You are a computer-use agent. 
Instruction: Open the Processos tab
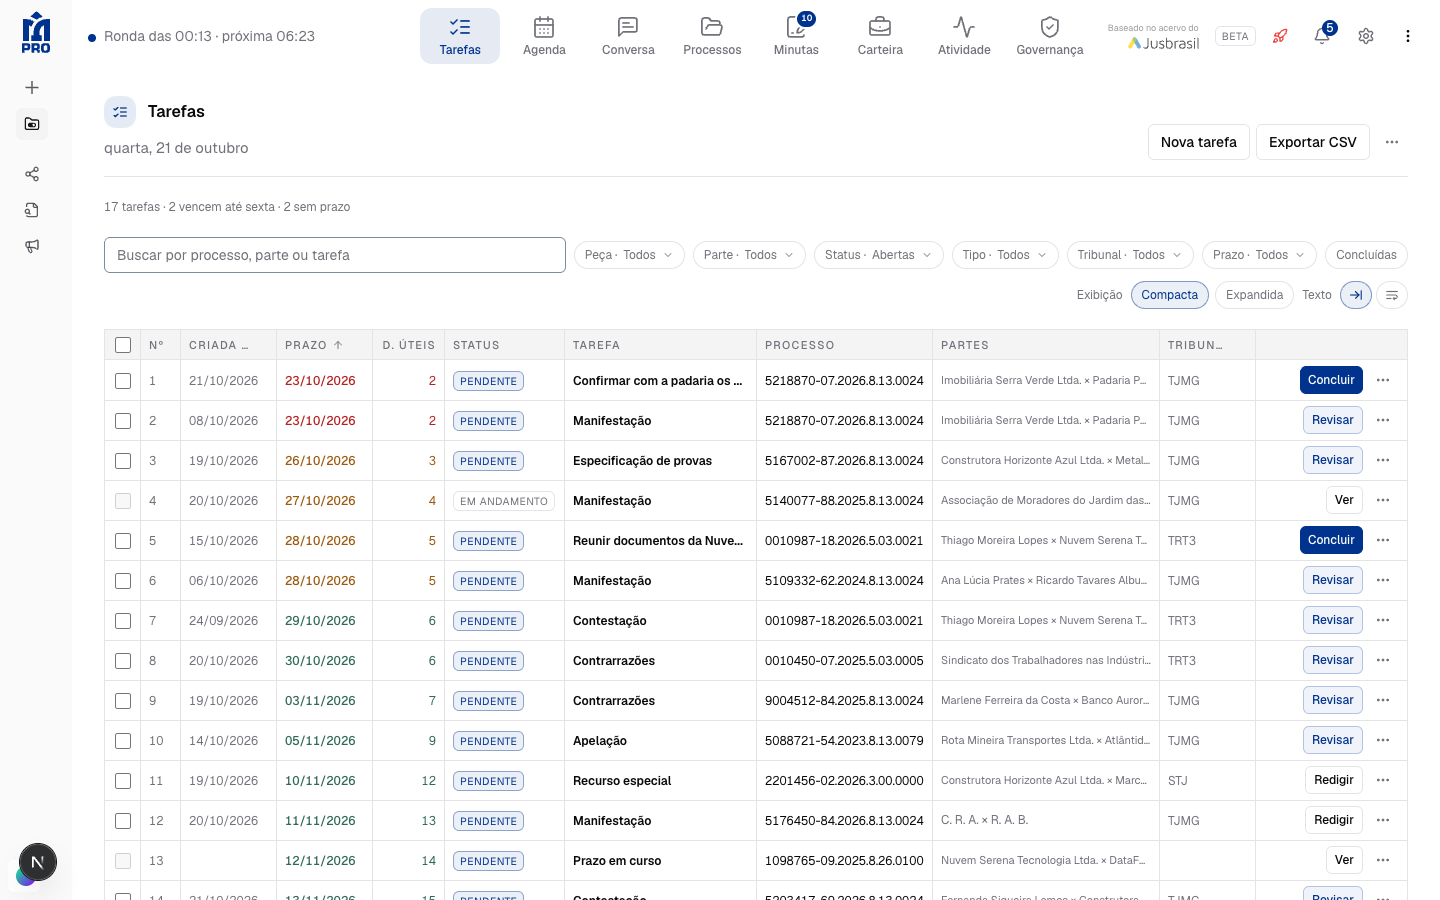[x=712, y=36]
